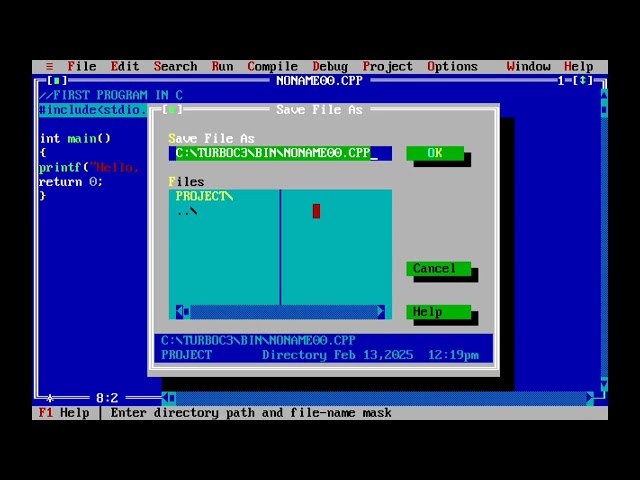Open the Help menu
The height and width of the screenshot is (480, 640).
click(x=578, y=67)
